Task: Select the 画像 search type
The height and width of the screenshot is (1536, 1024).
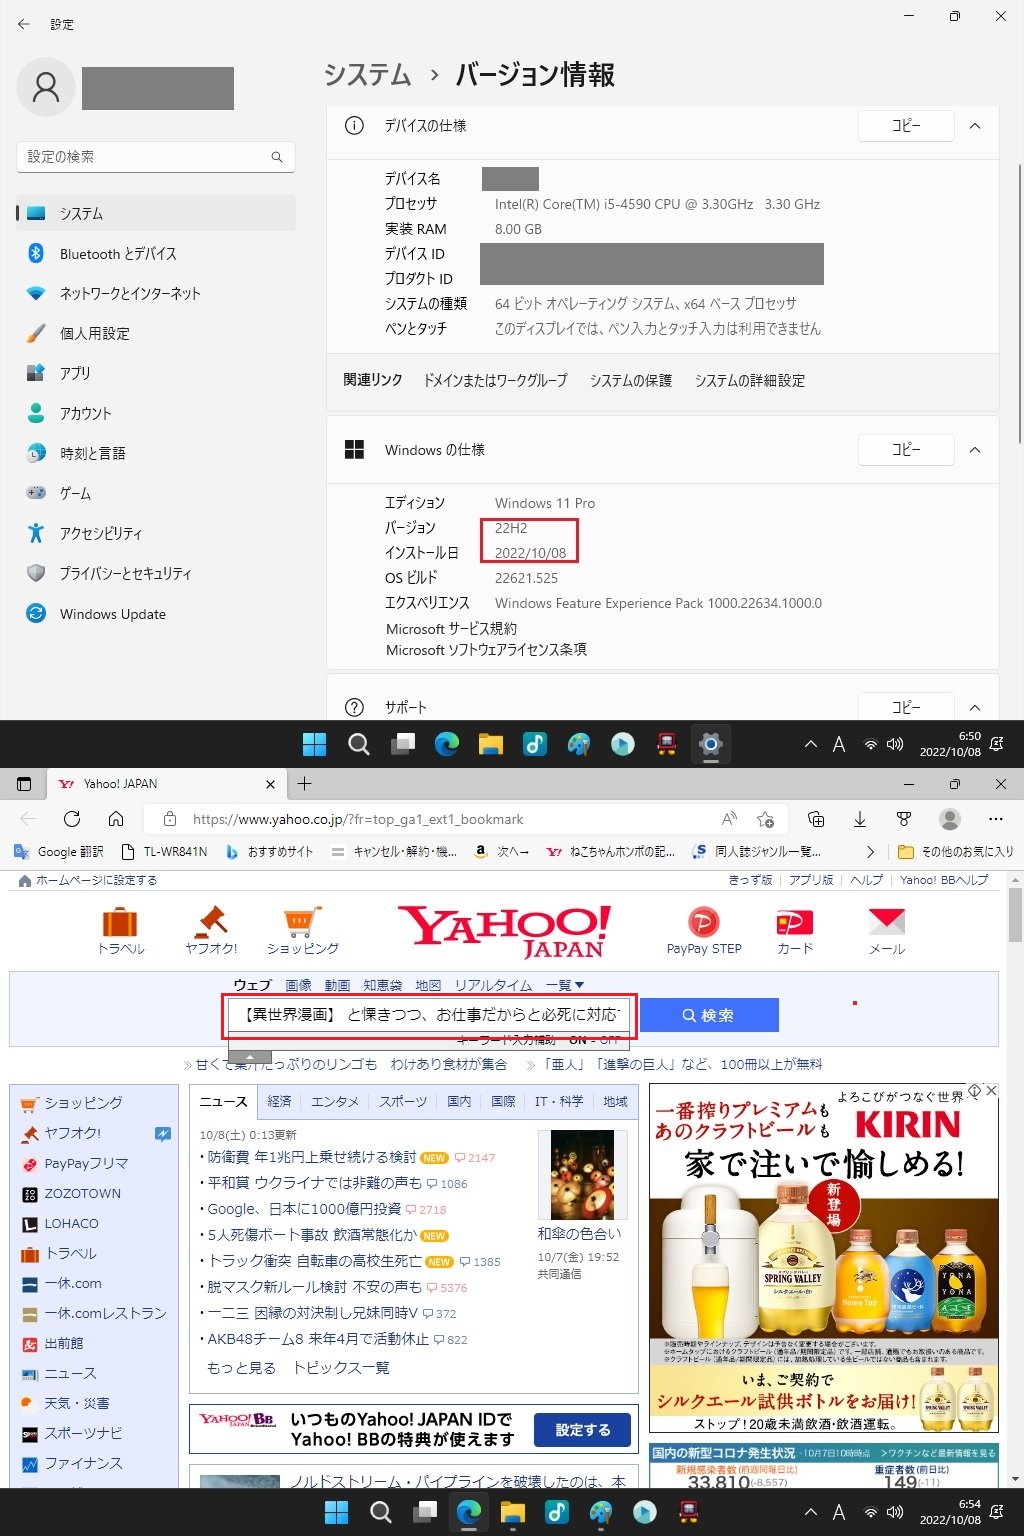Action: coord(299,985)
